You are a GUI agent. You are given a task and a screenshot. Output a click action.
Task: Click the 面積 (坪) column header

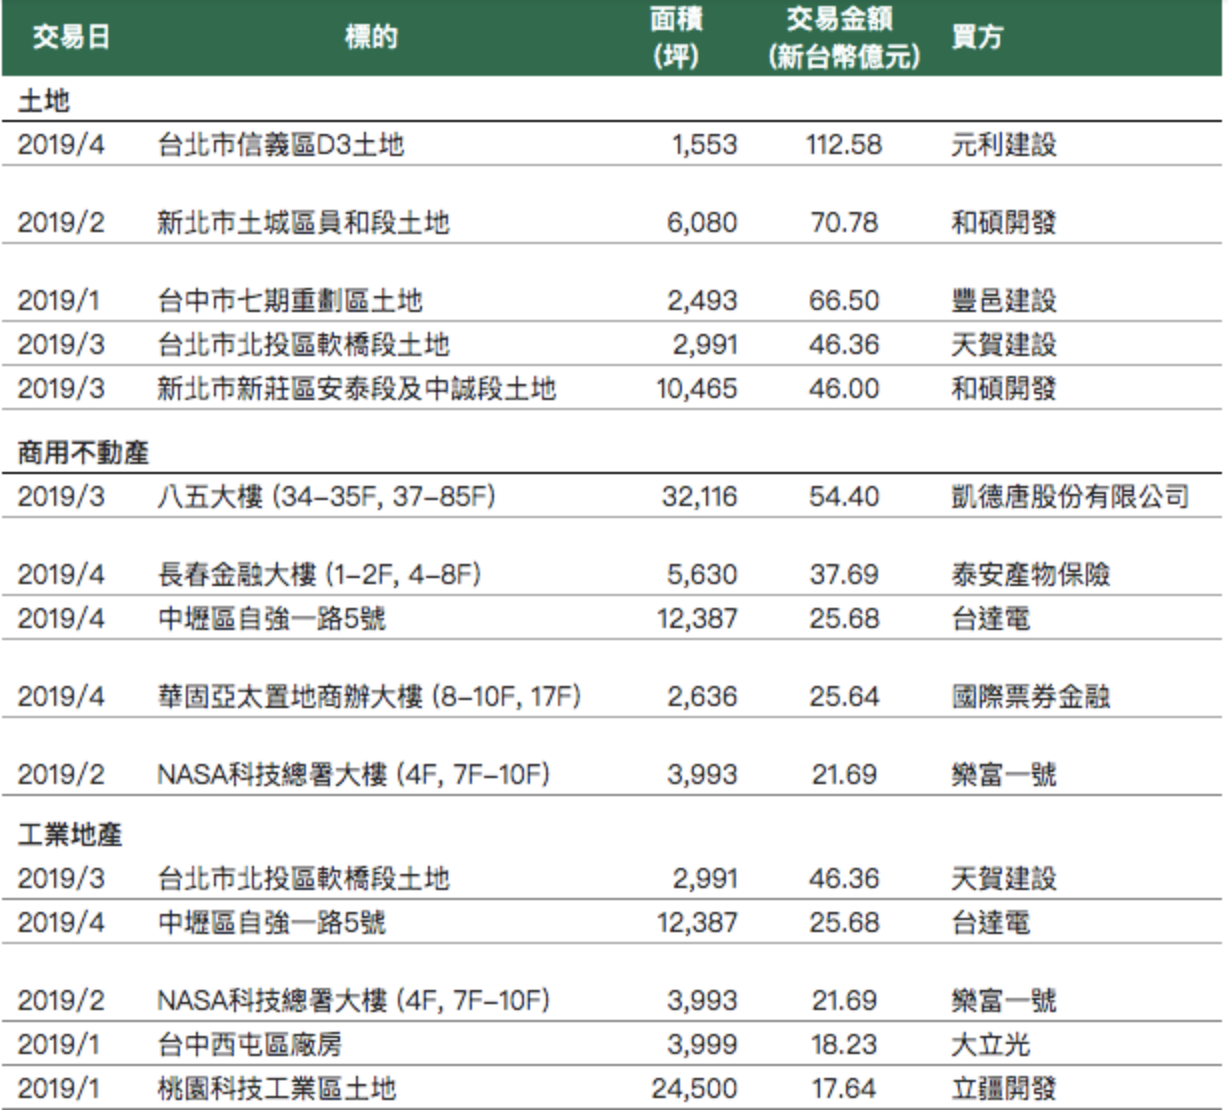click(x=676, y=38)
